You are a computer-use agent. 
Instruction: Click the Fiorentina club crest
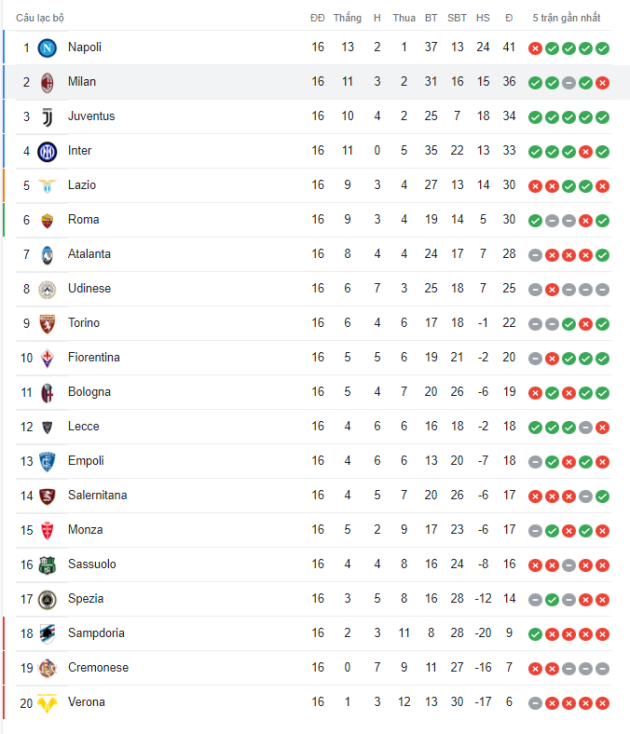pyautogui.click(x=47, y=358)
